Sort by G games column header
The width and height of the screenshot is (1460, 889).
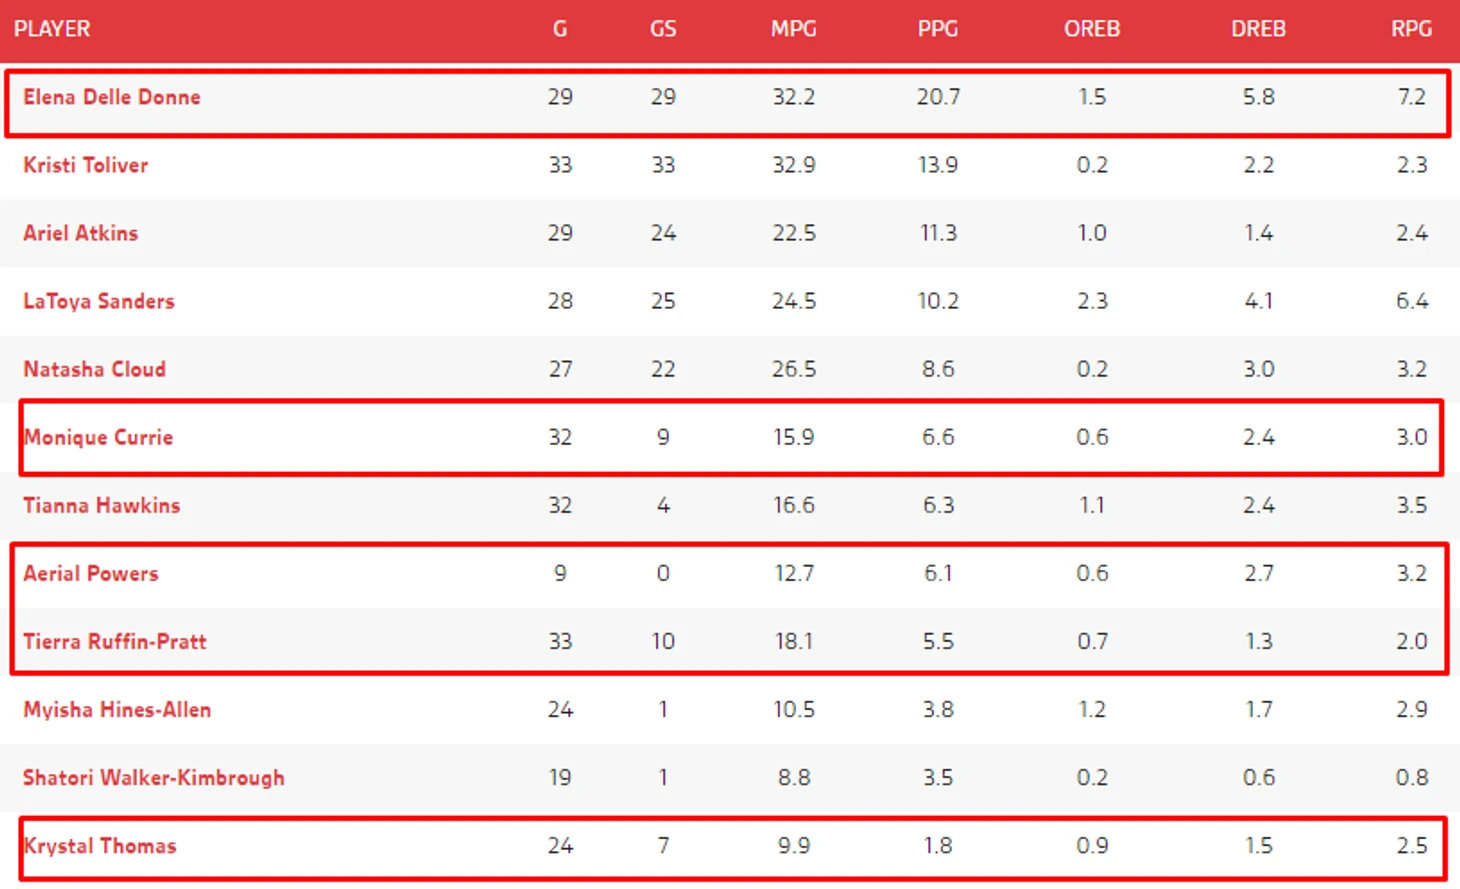[560, 29]
